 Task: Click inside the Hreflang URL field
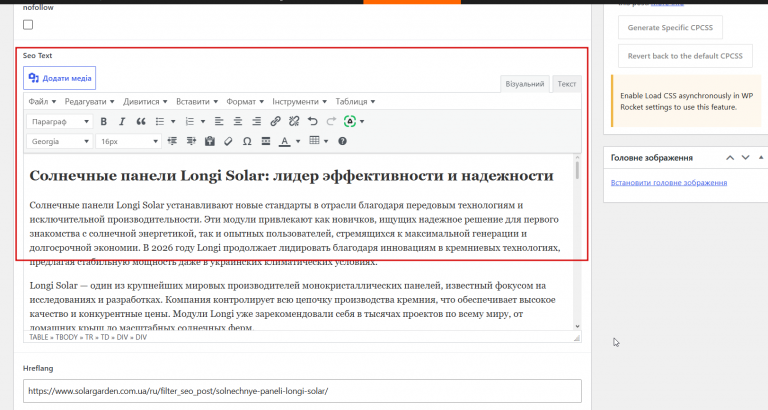pyautogui.click(x=302, y=391)
